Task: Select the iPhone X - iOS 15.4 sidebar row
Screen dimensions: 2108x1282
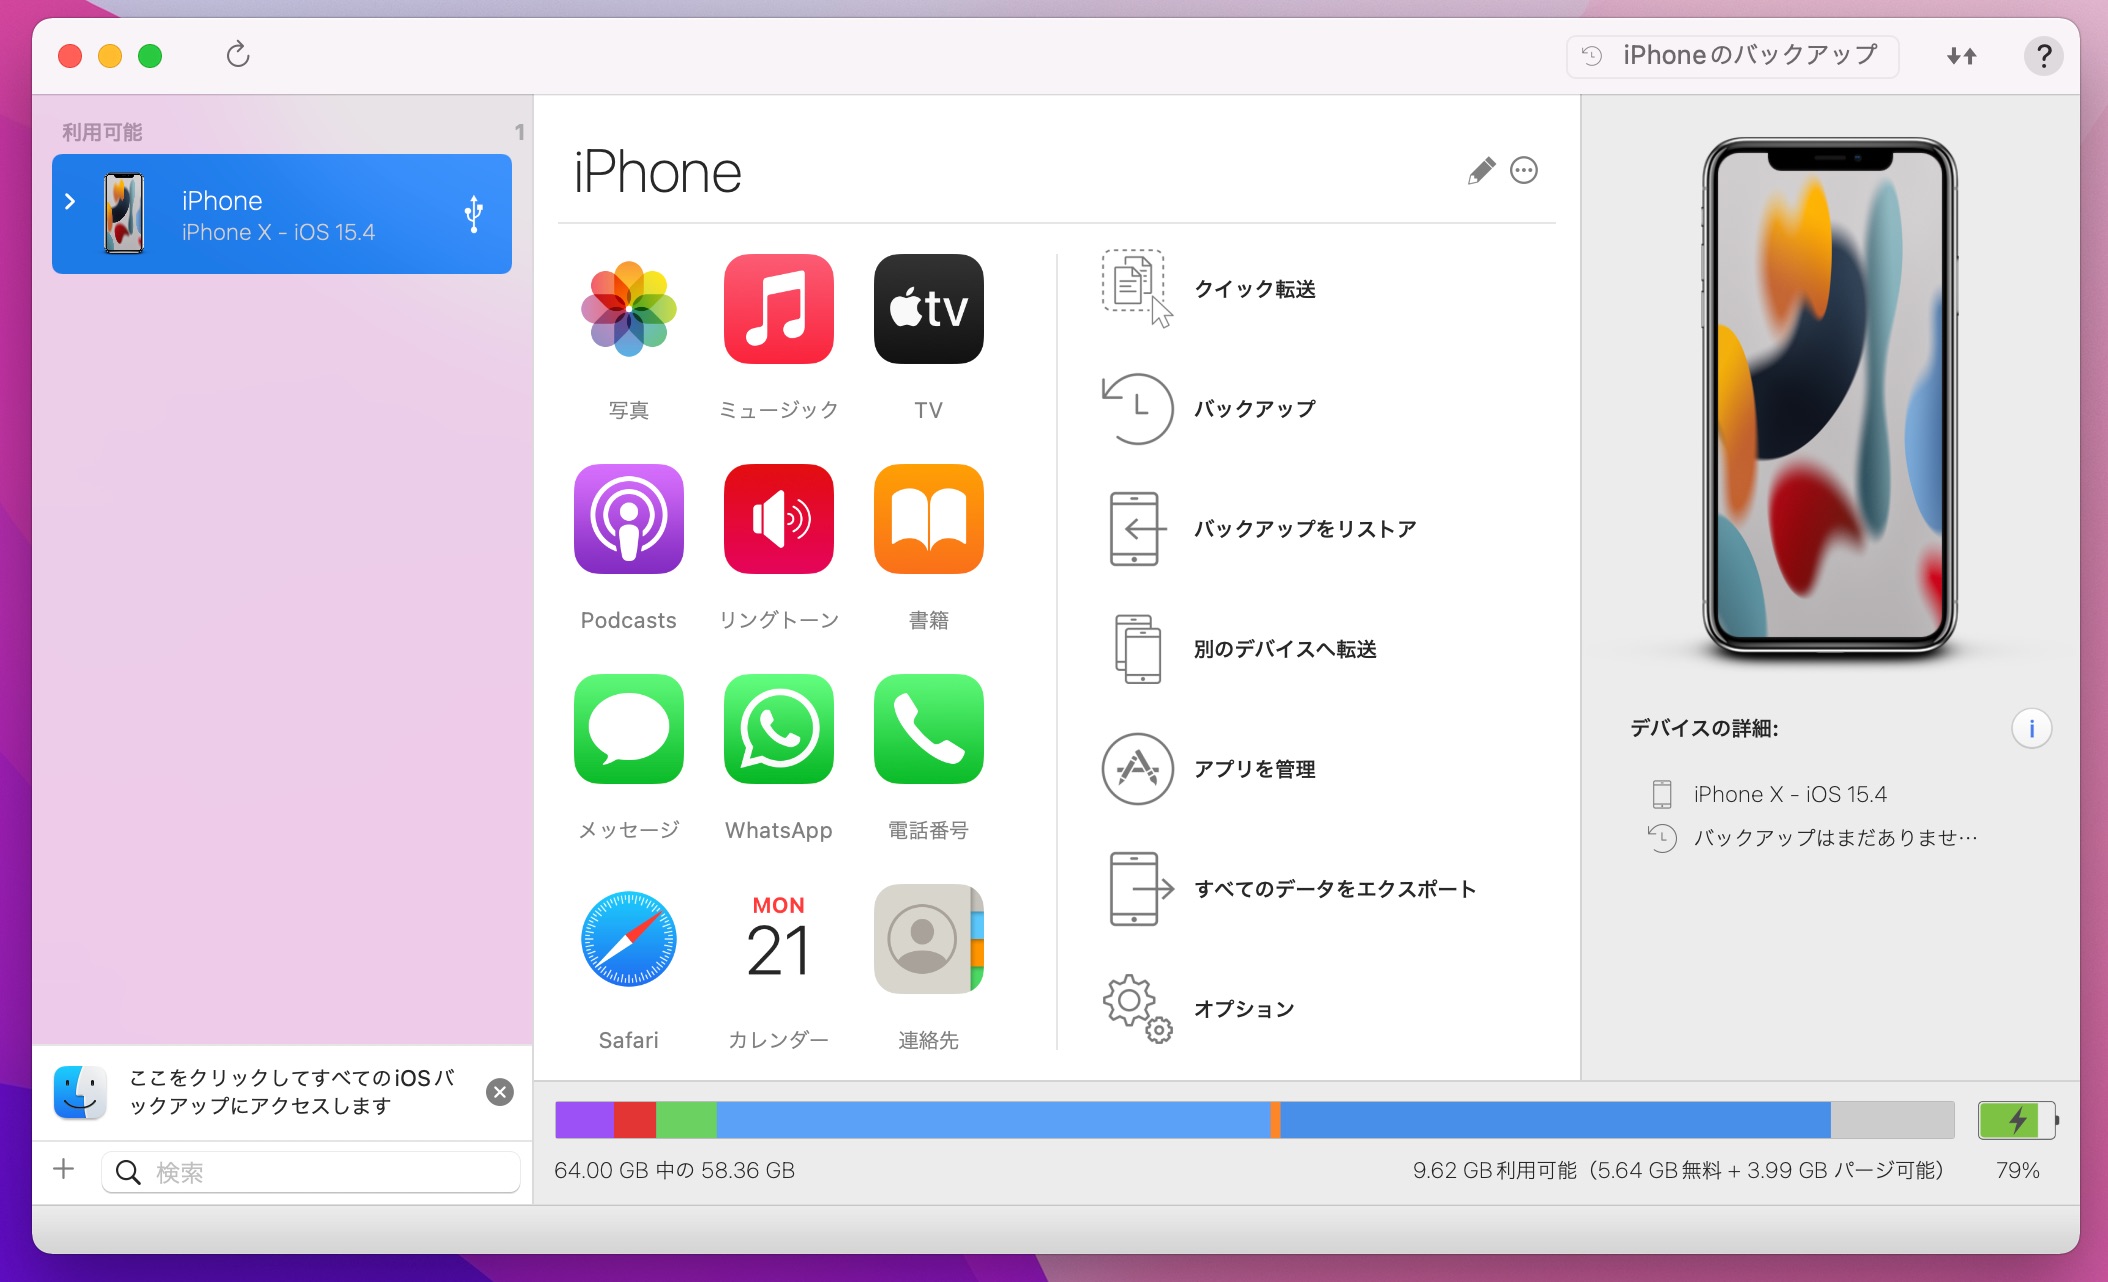Action: click(282, 214)
